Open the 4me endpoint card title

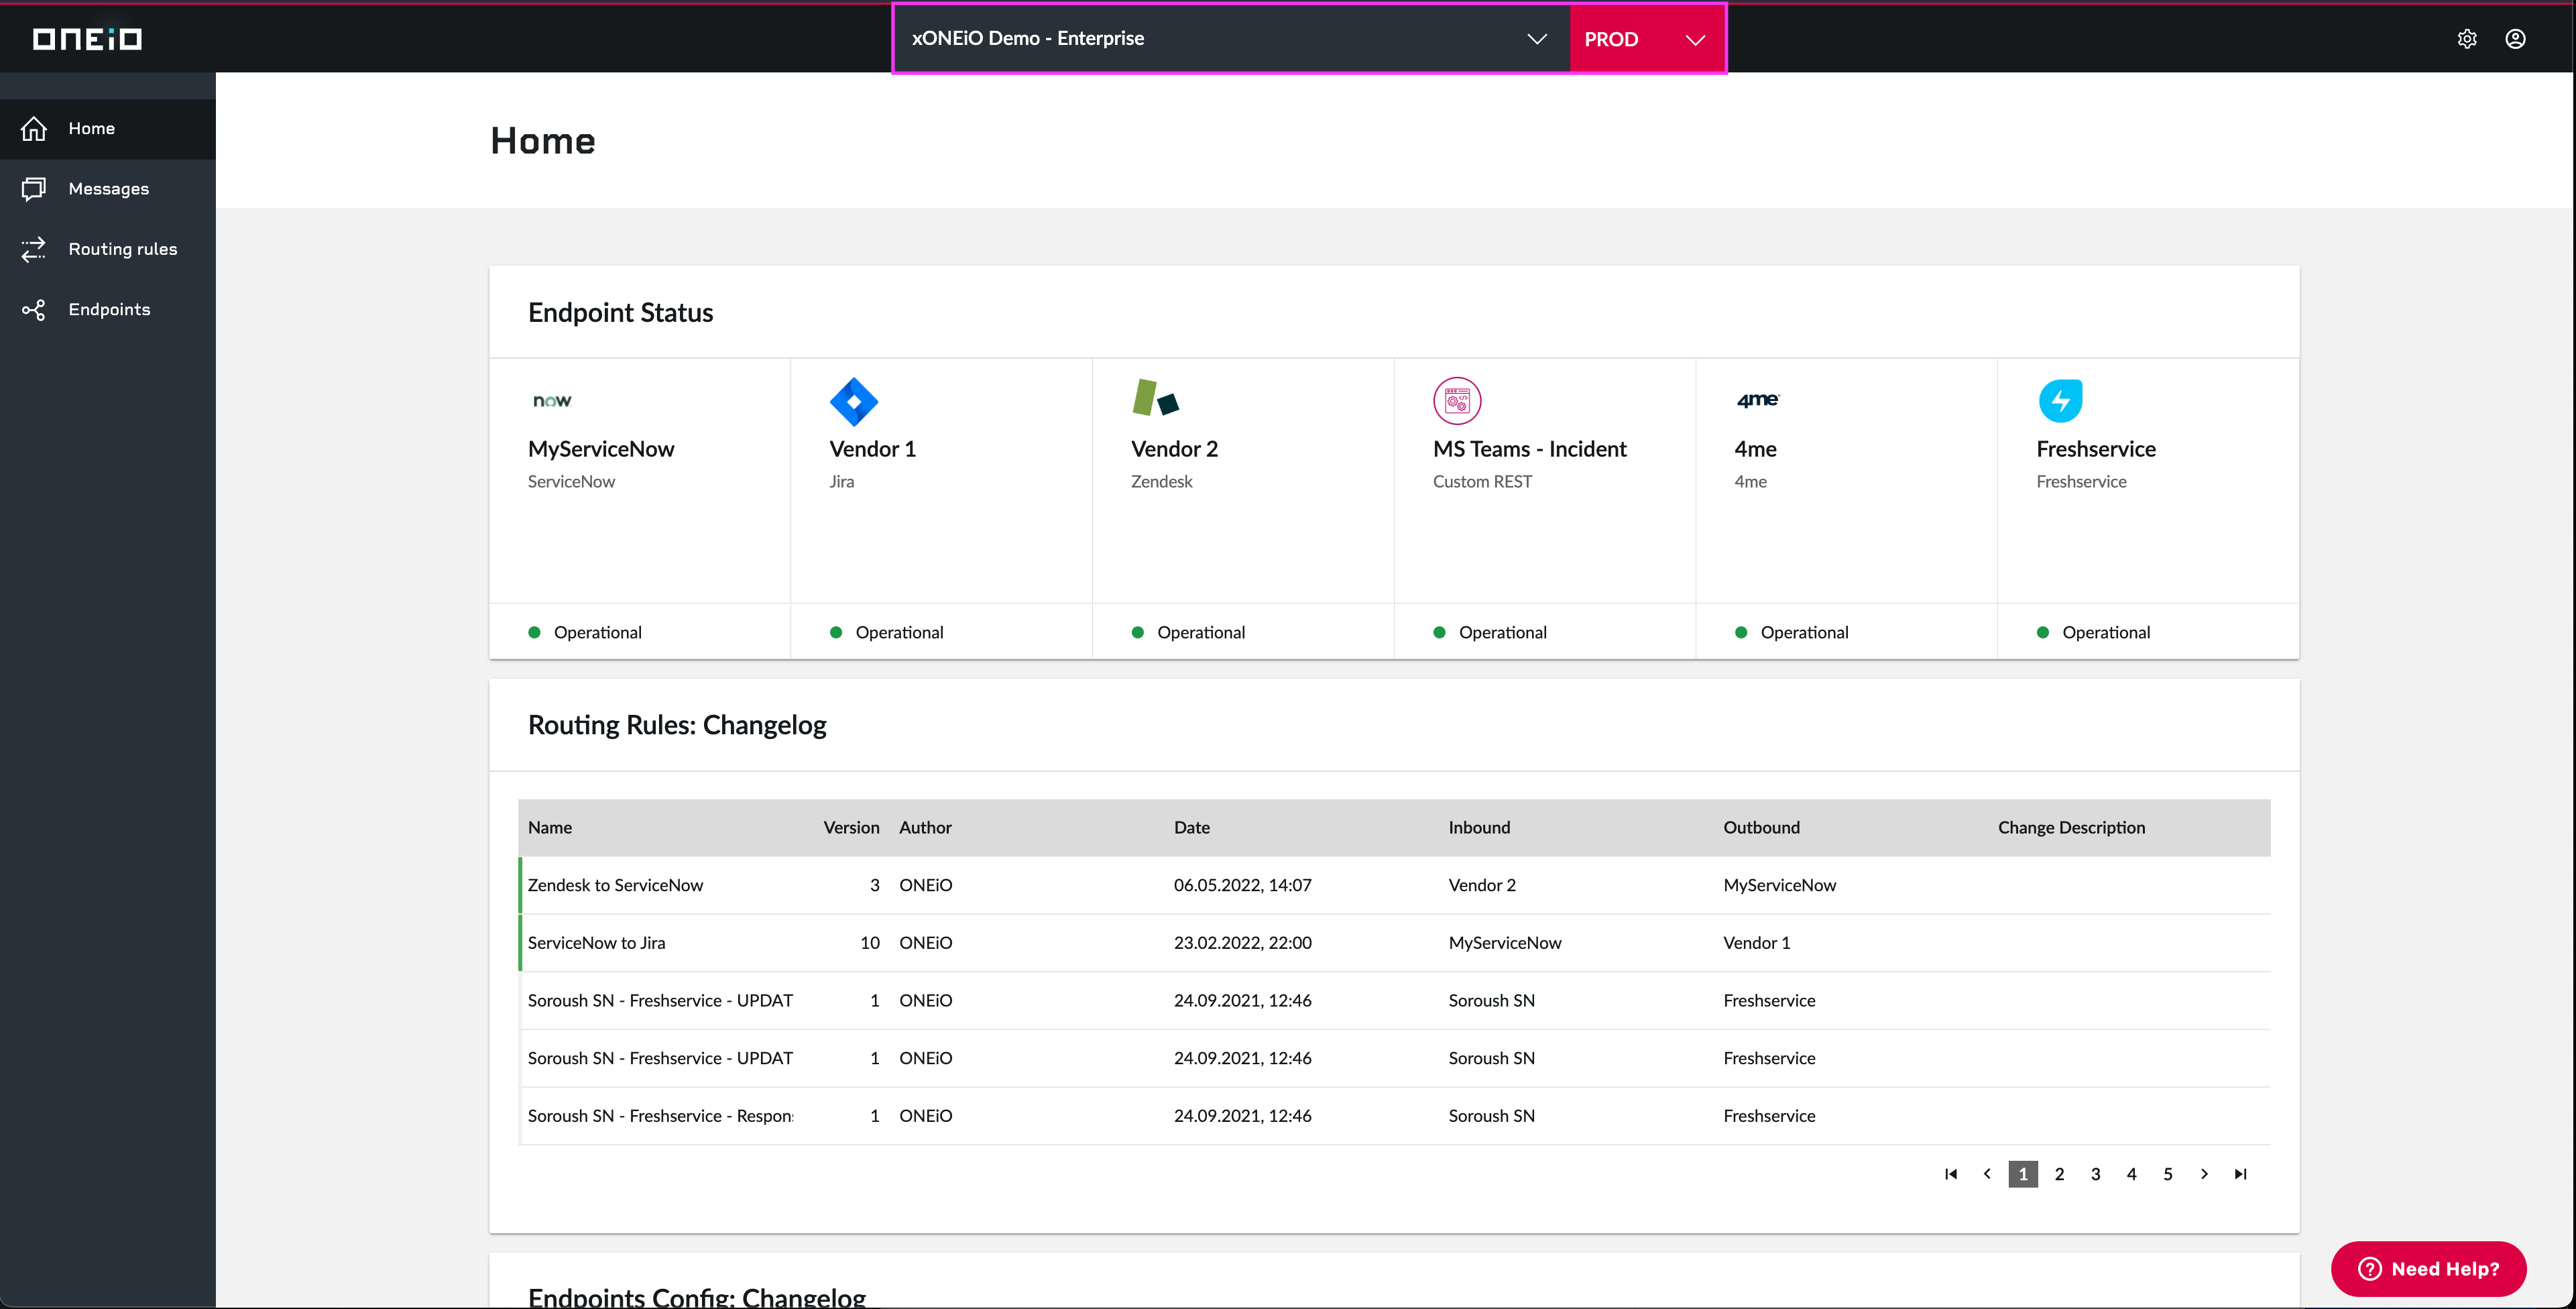(x=1755, y=449)
